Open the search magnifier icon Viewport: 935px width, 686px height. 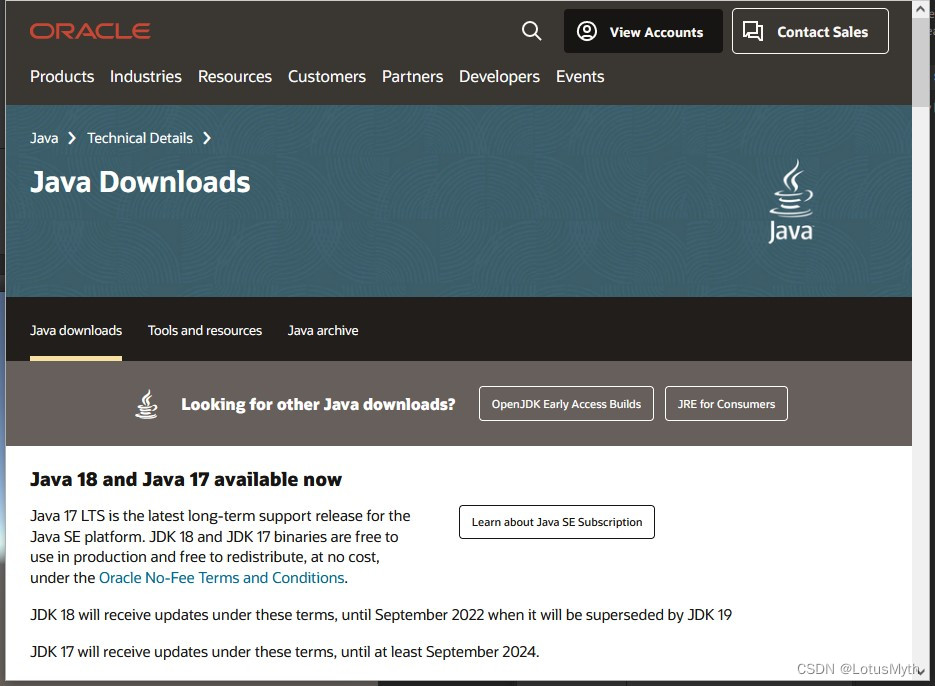(531, 31)
